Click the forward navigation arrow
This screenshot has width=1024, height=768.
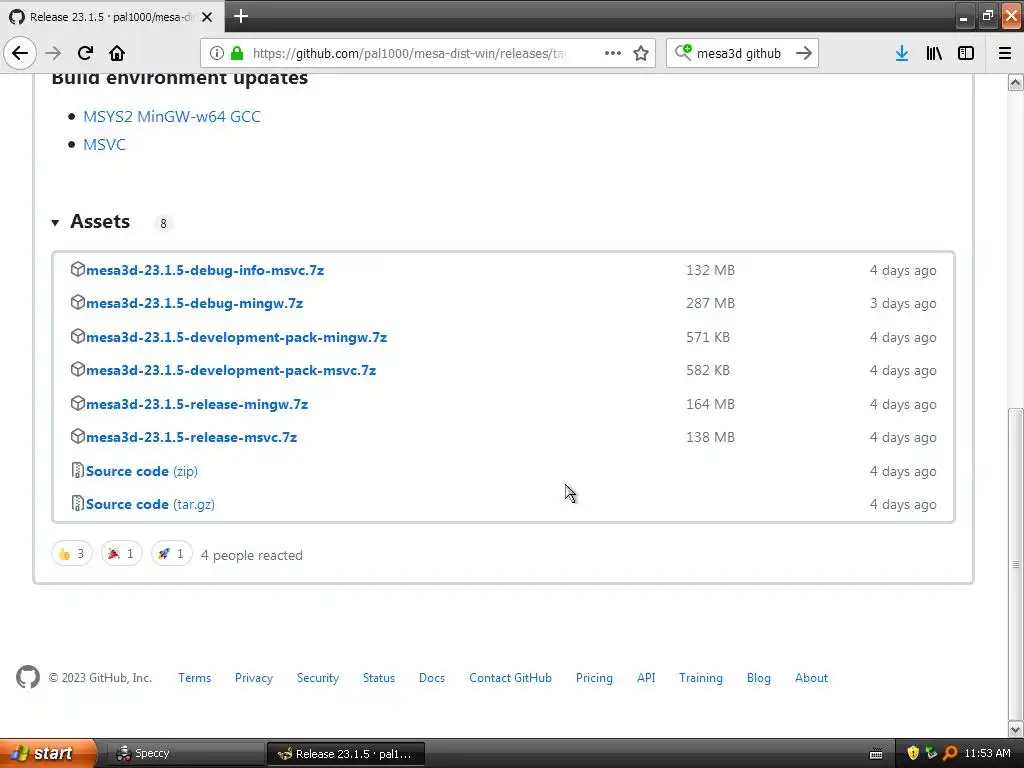tap(53, 53)
